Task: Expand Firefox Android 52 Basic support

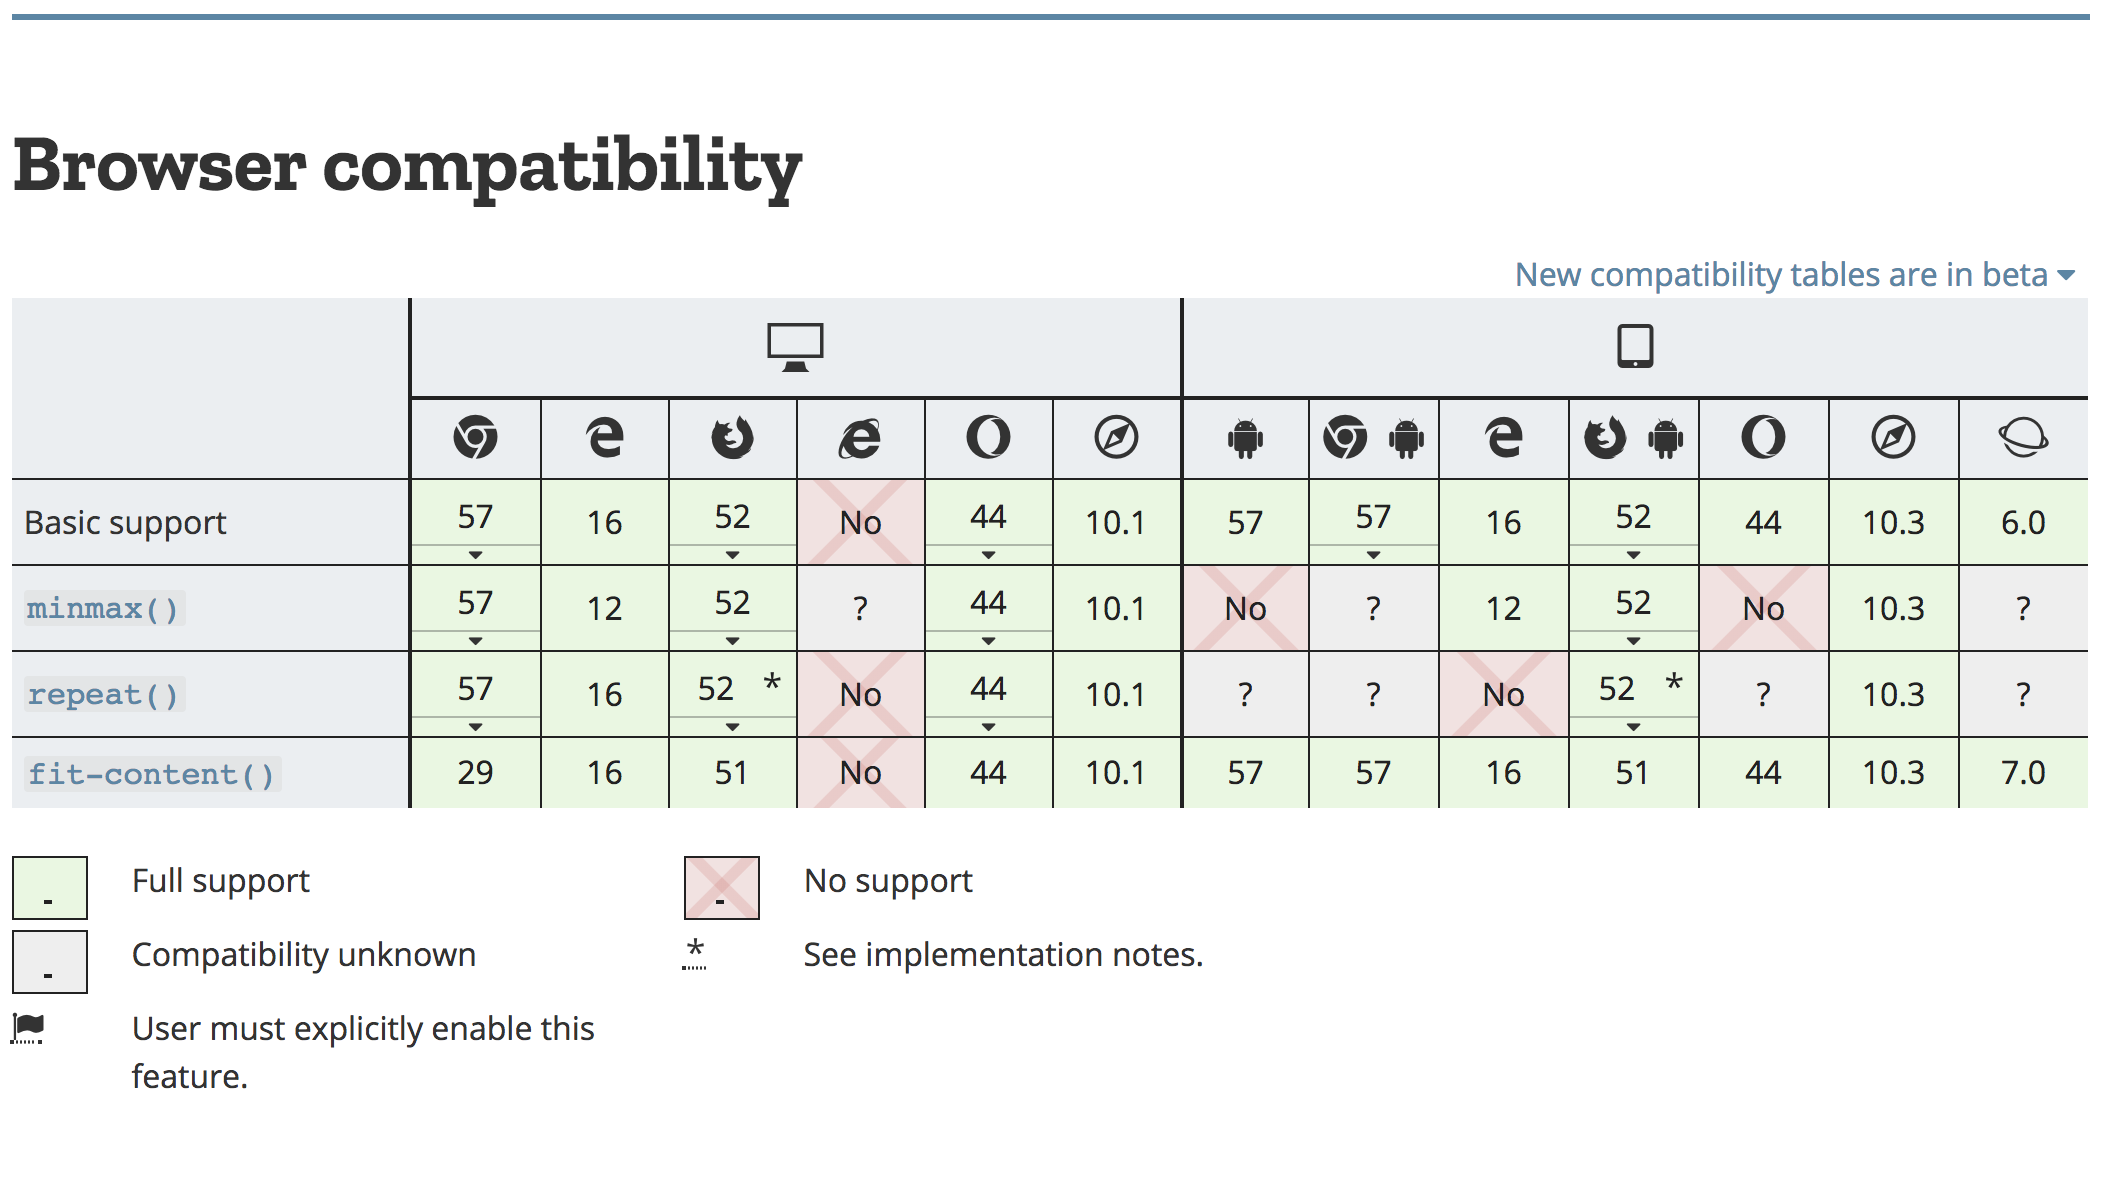Action: (x=1633, y=554)
